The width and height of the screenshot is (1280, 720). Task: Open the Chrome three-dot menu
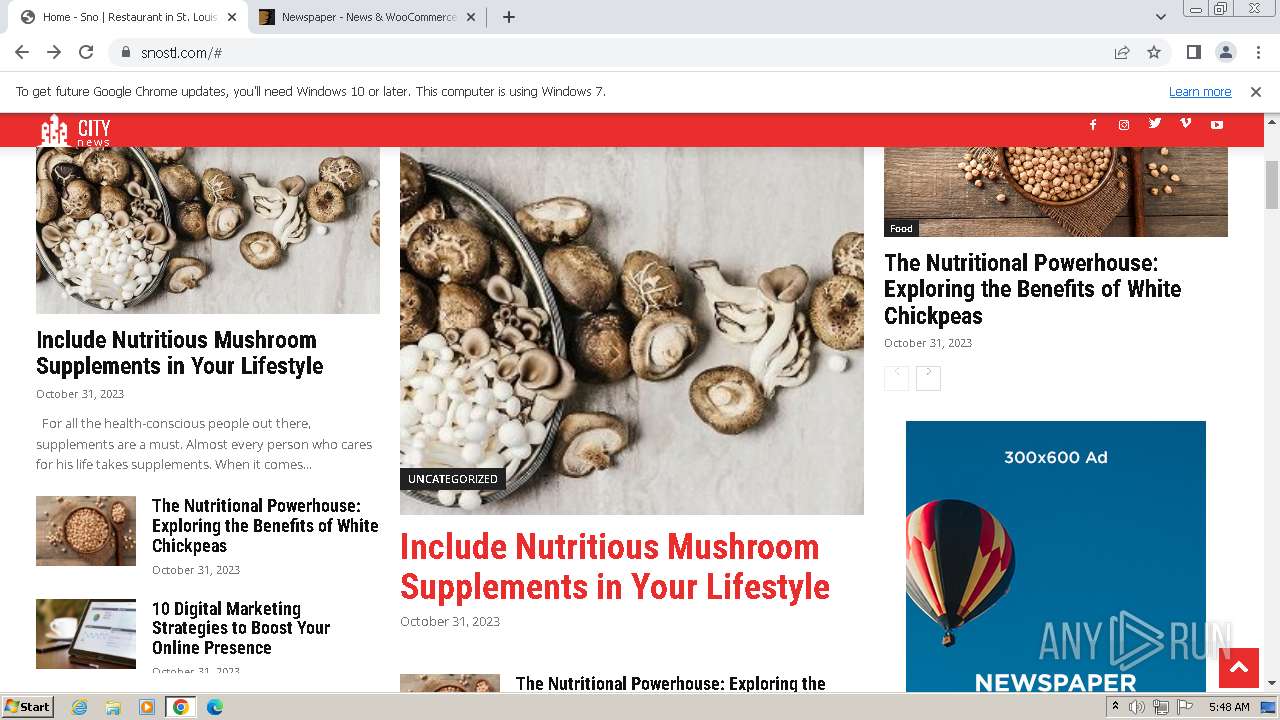point(1256,52)
